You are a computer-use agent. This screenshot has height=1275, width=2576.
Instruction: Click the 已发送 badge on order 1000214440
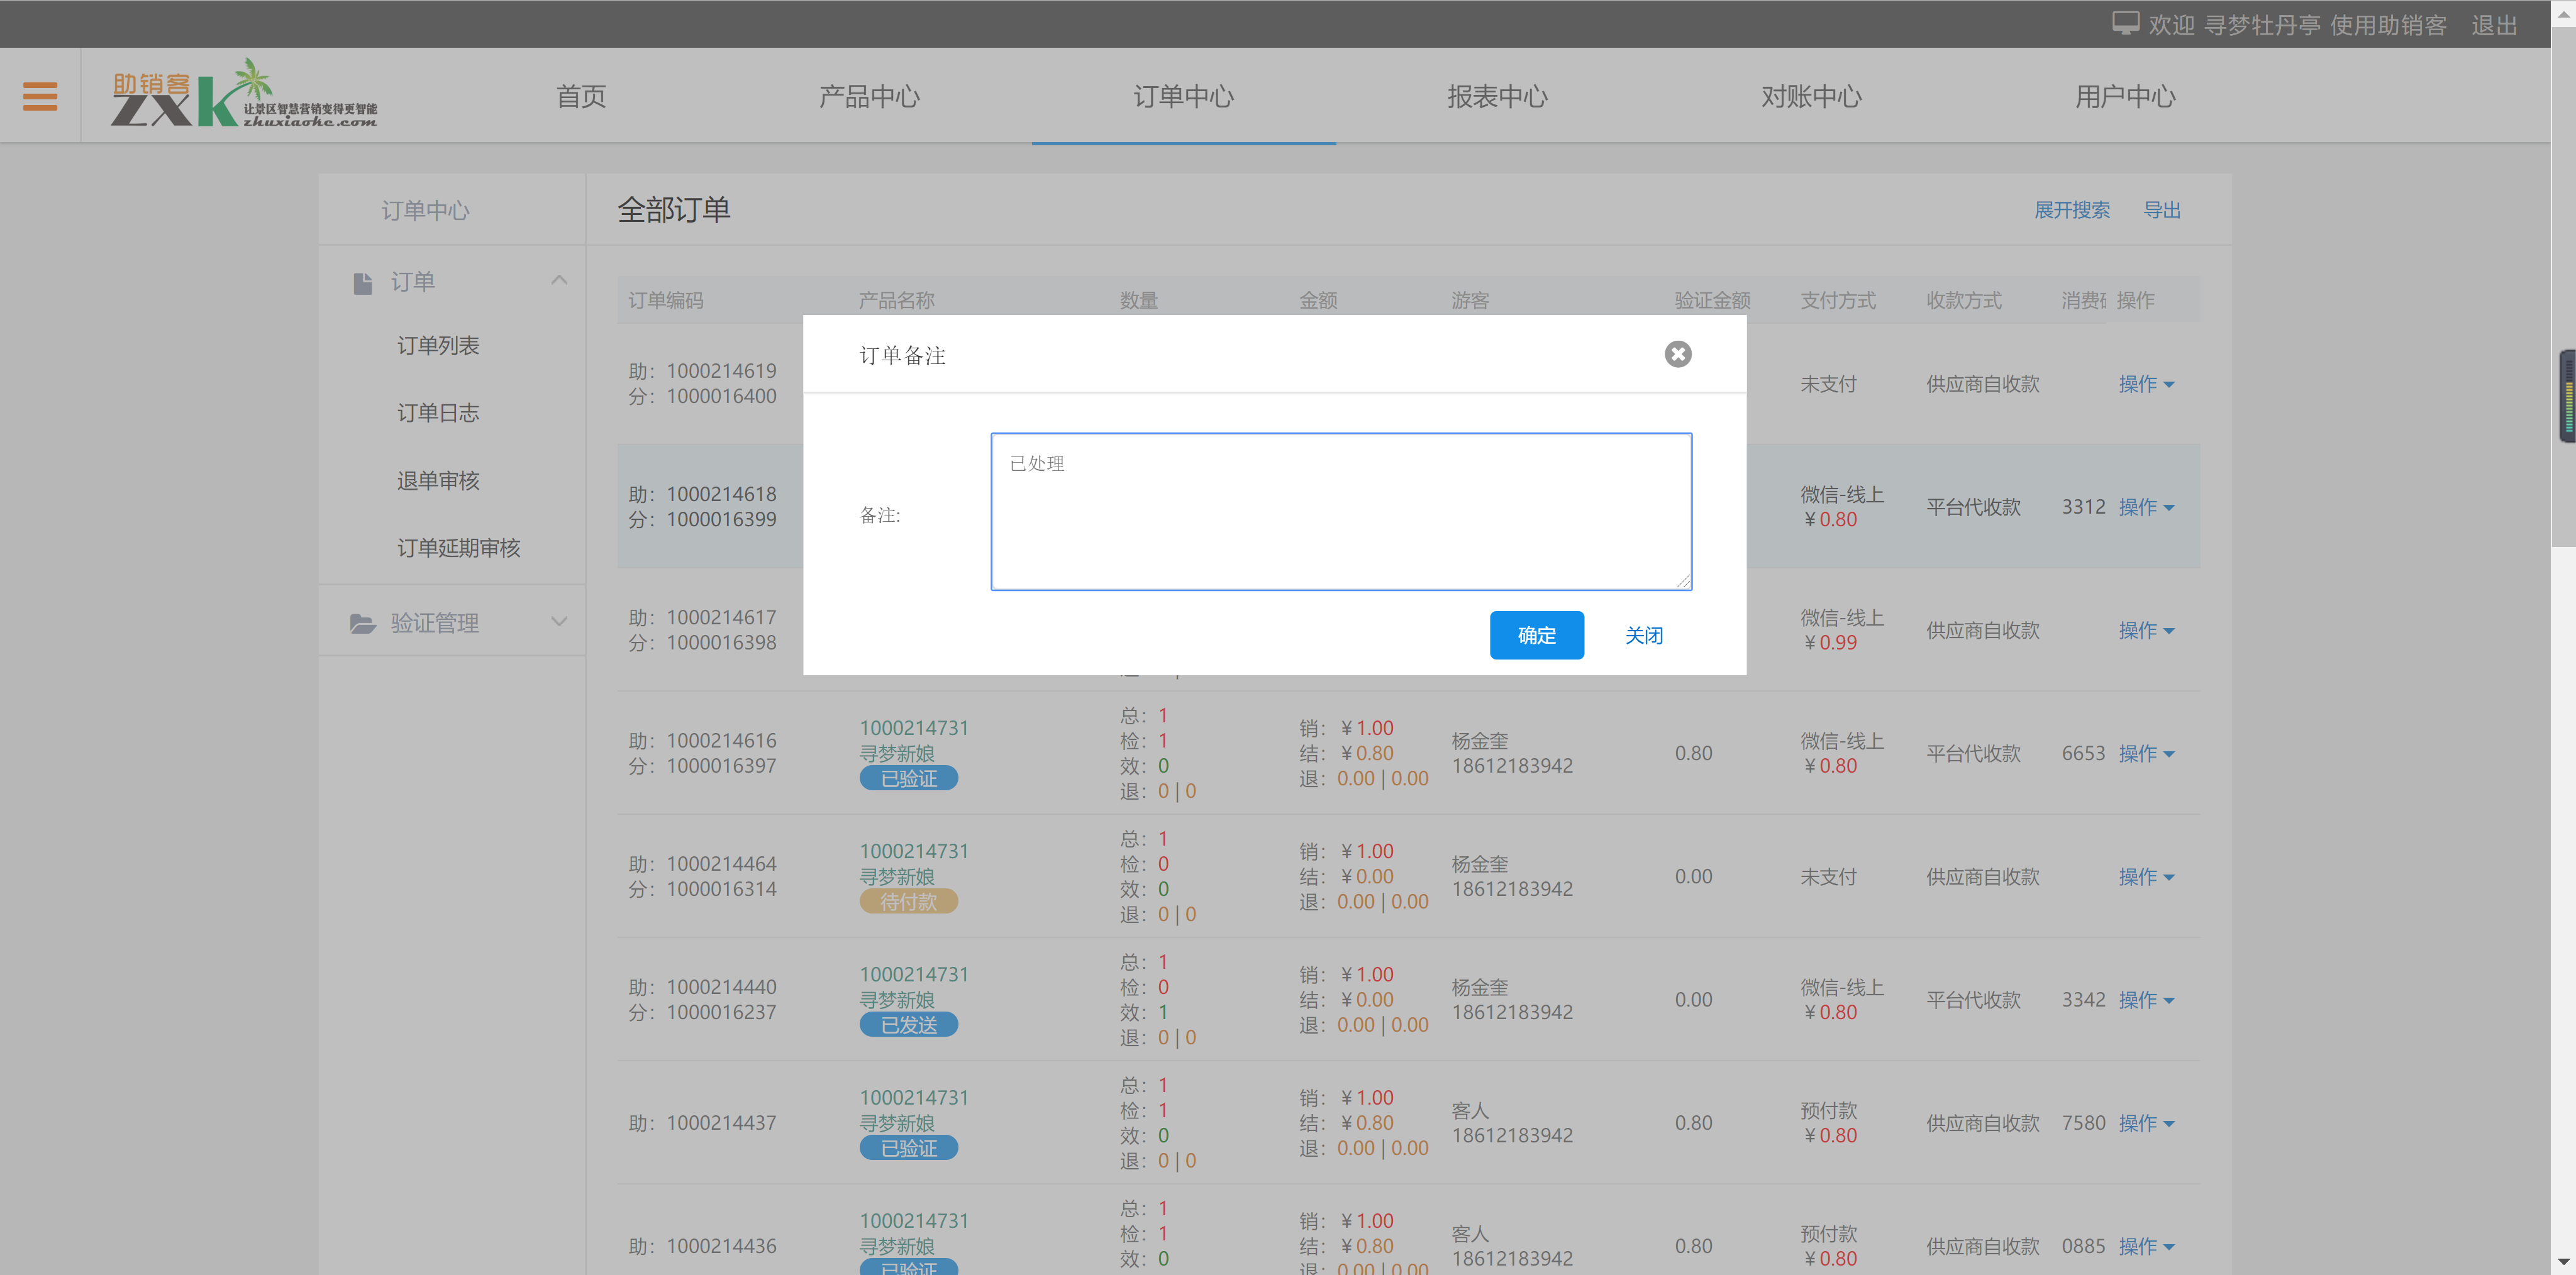pos(908,1024)
